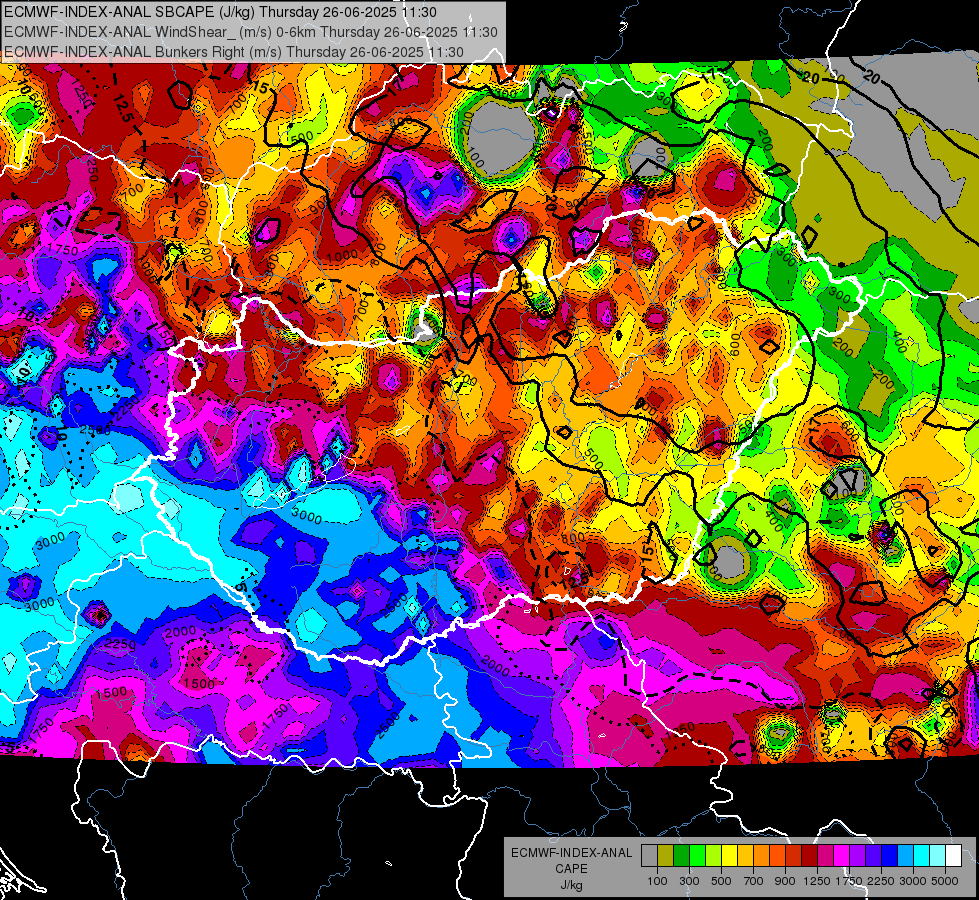Click the 1750 value under the legend bar
979x900 pixels.
click(849, 881)
